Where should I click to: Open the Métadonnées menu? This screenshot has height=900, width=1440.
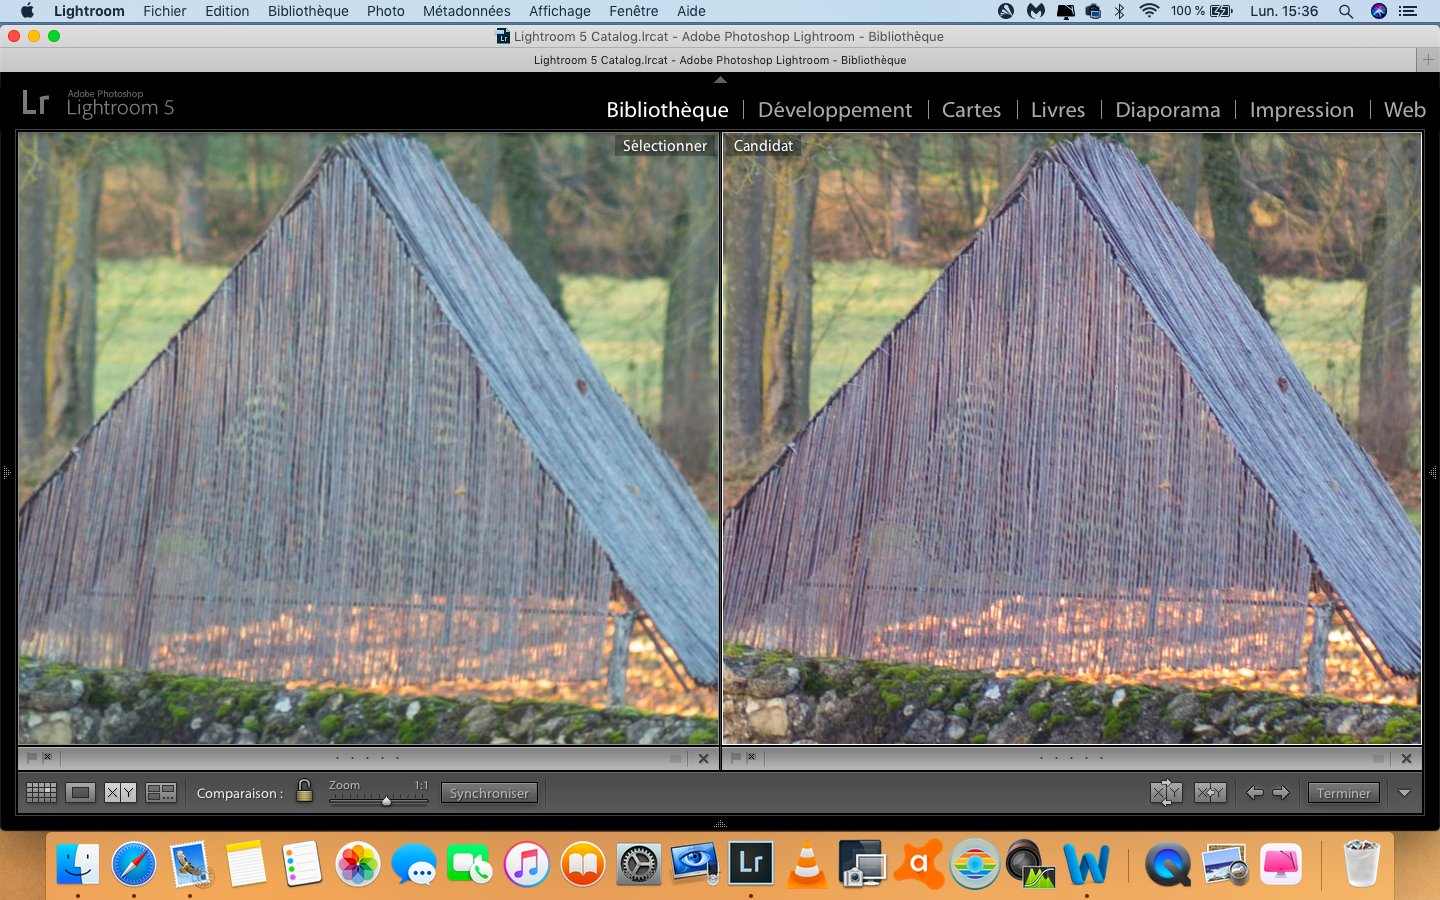tap(466, 11)
